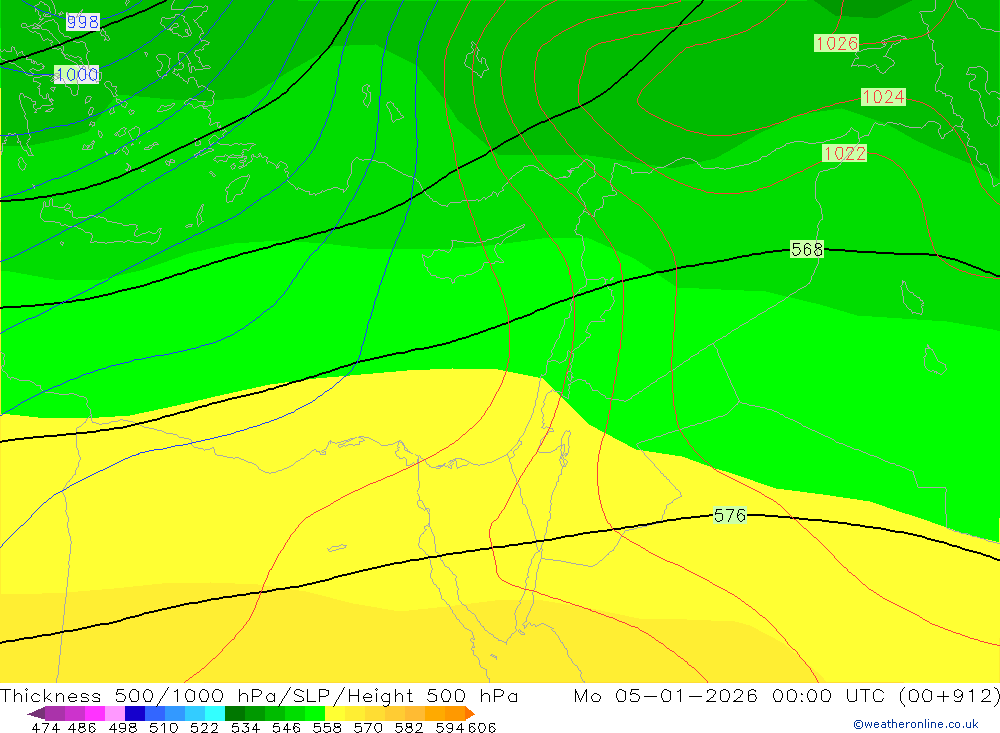
Task: Click the 1000 isobar label
Action: [77, 75]
